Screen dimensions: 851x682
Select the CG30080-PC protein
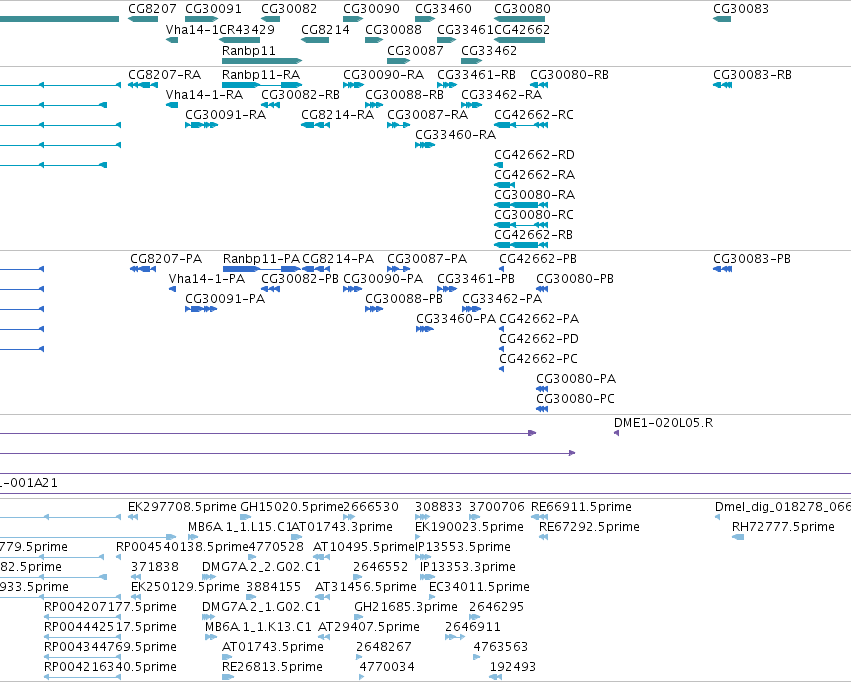click(542, 409)
